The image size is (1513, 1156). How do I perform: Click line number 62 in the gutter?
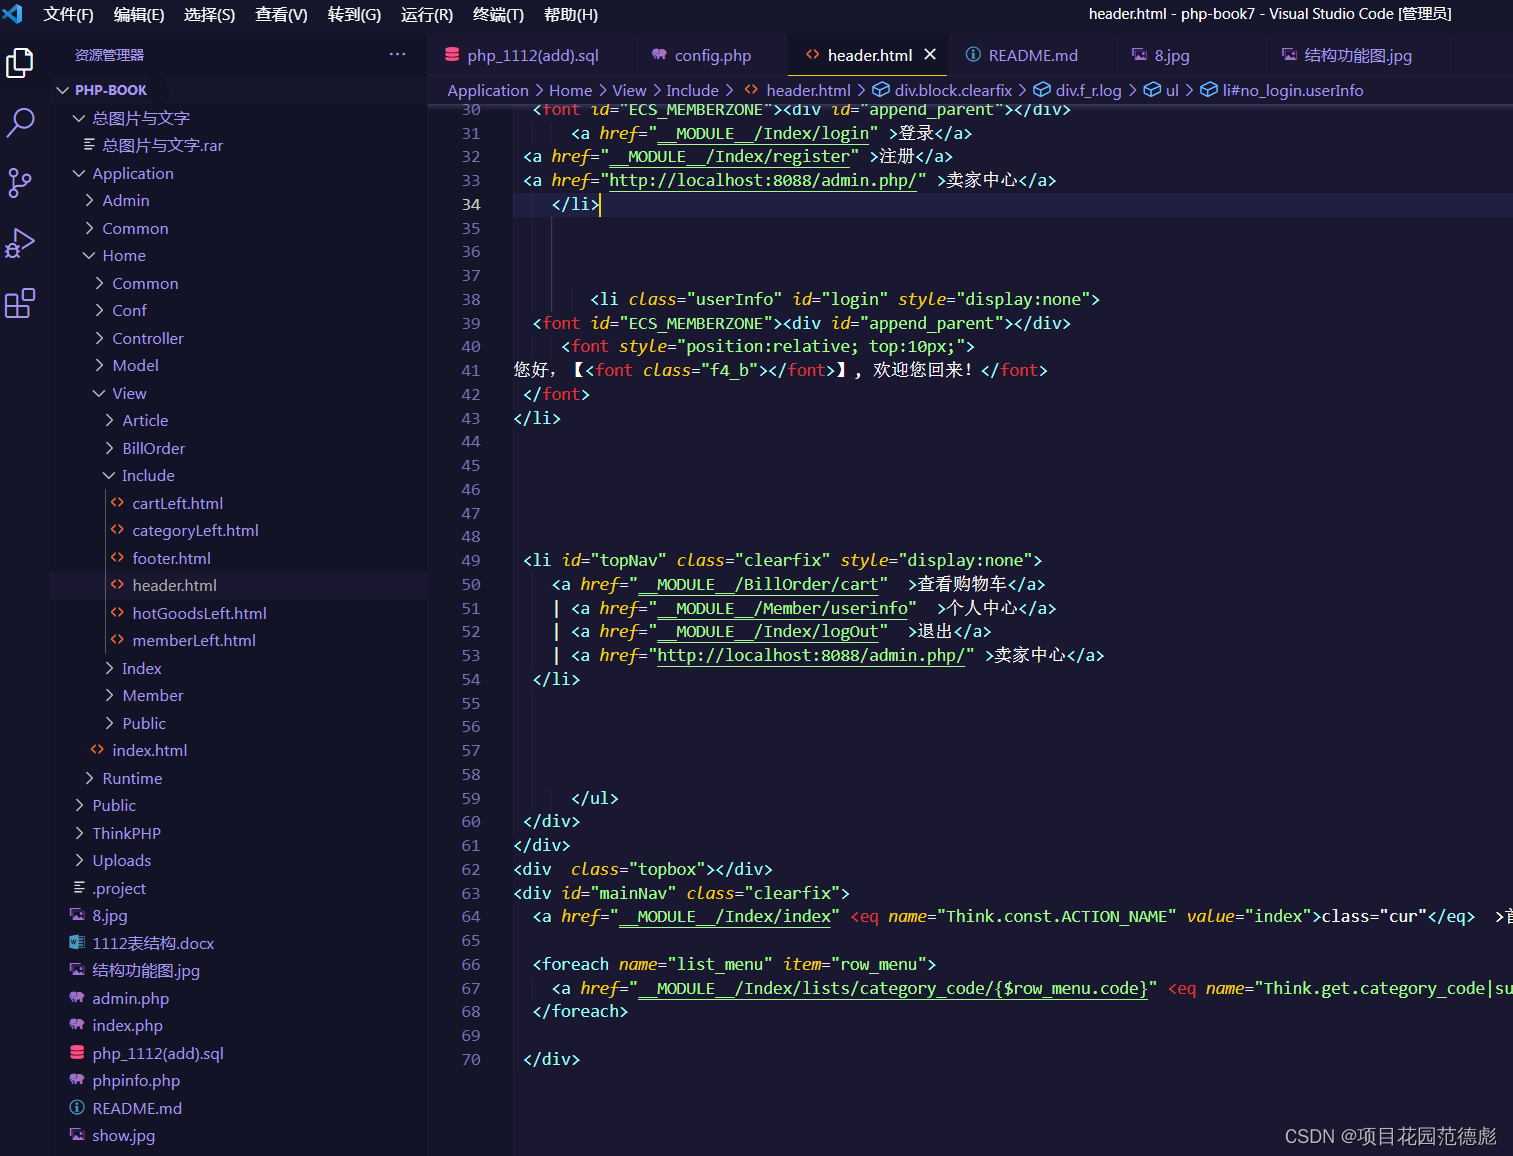471,869
